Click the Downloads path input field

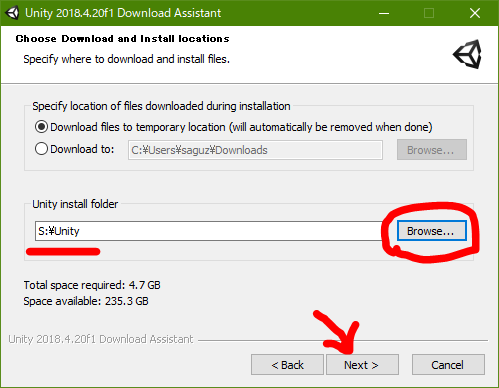[x=255, y=150]
